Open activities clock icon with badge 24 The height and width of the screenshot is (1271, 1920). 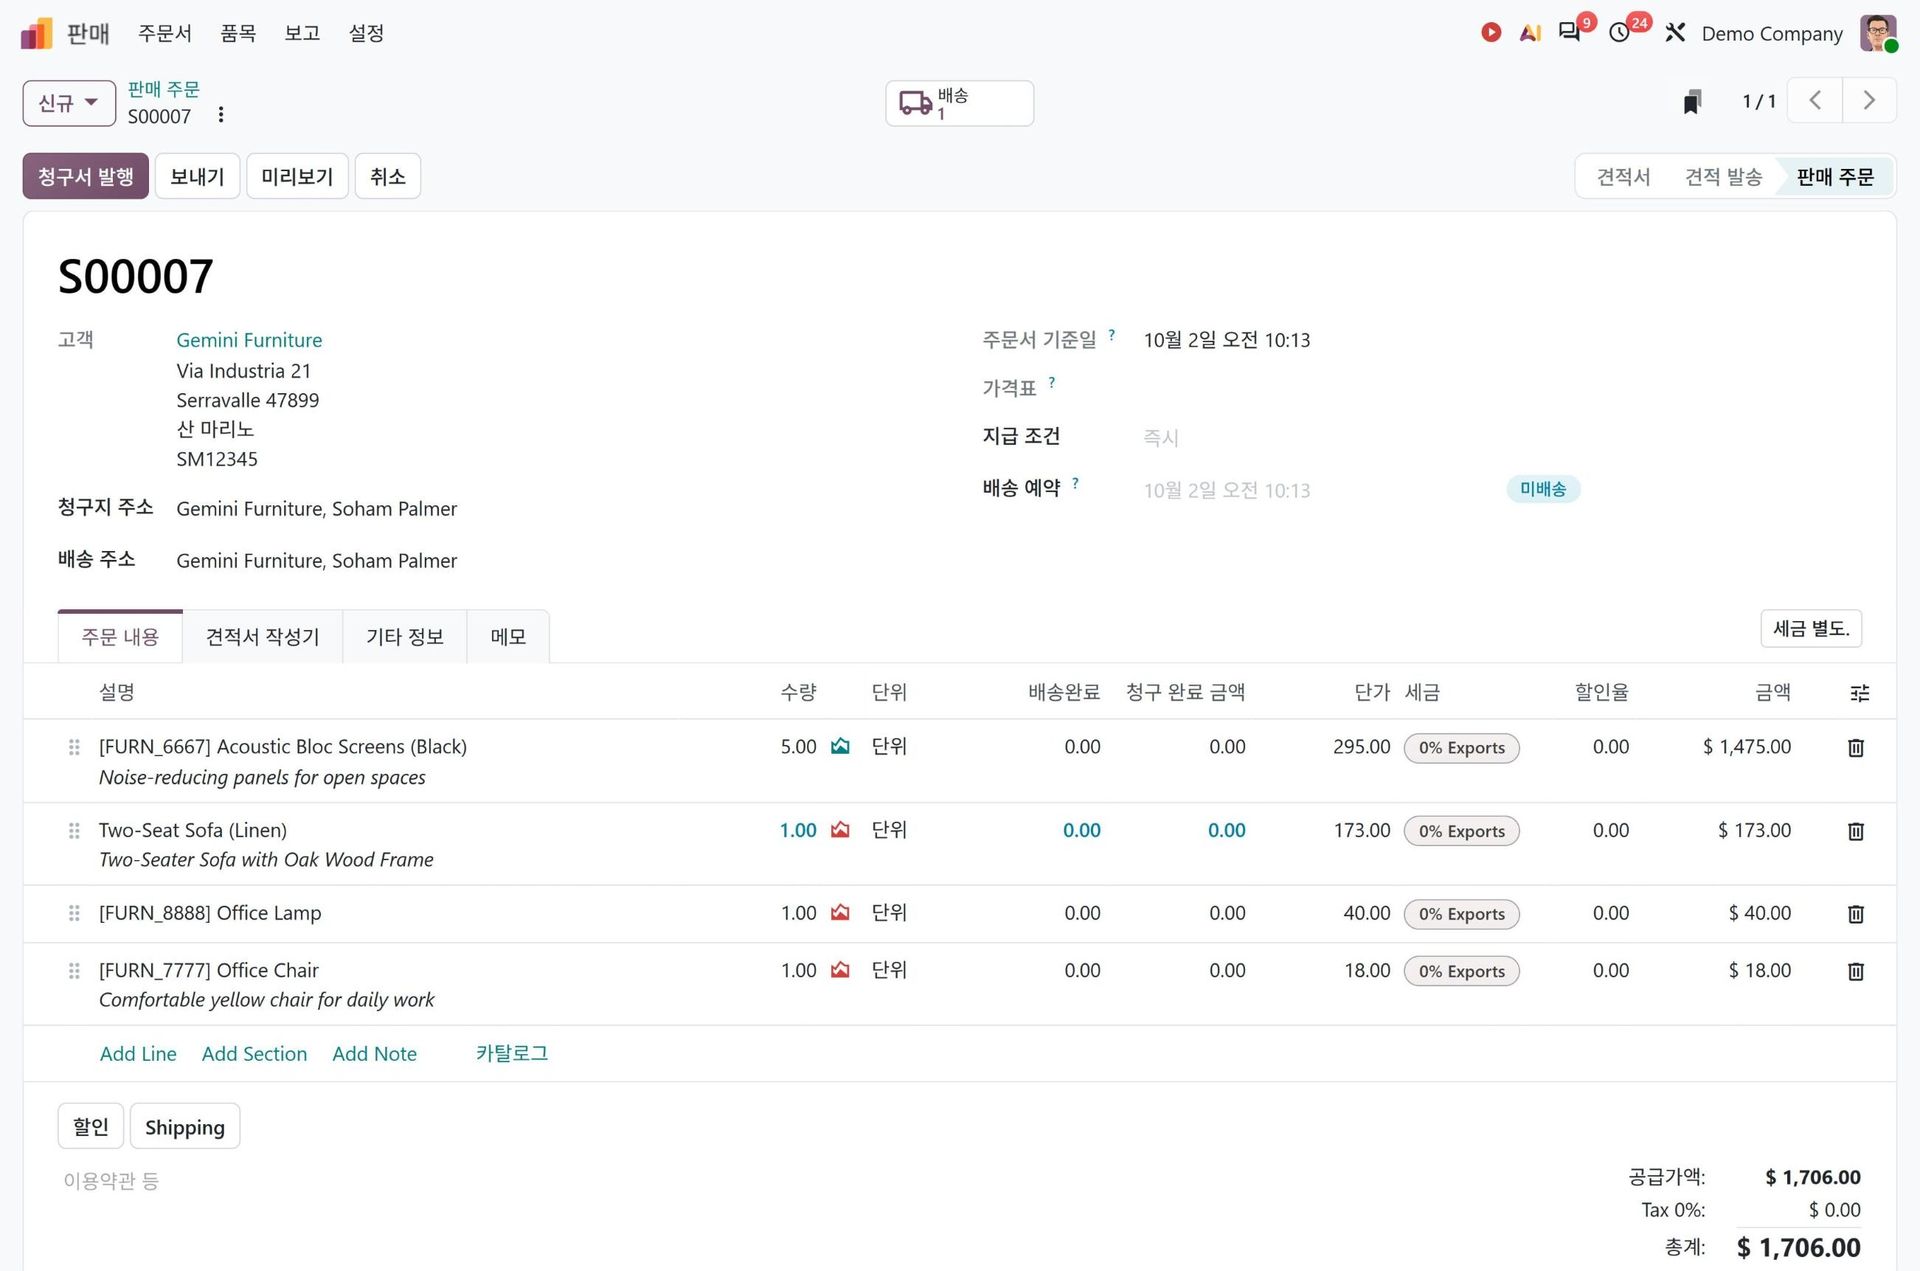click(1620, 33)
